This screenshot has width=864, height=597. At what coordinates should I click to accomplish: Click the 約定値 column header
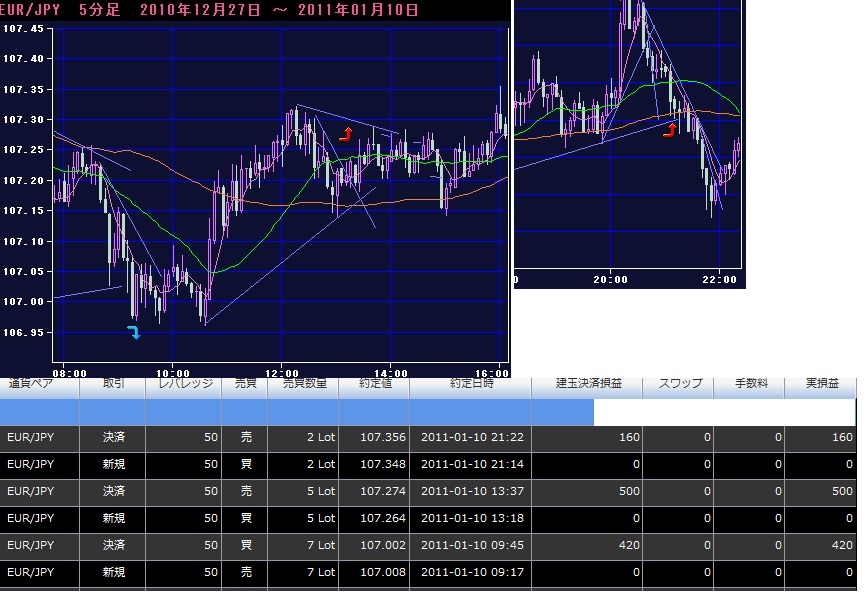pyautogui.click(x=374, y=384)
